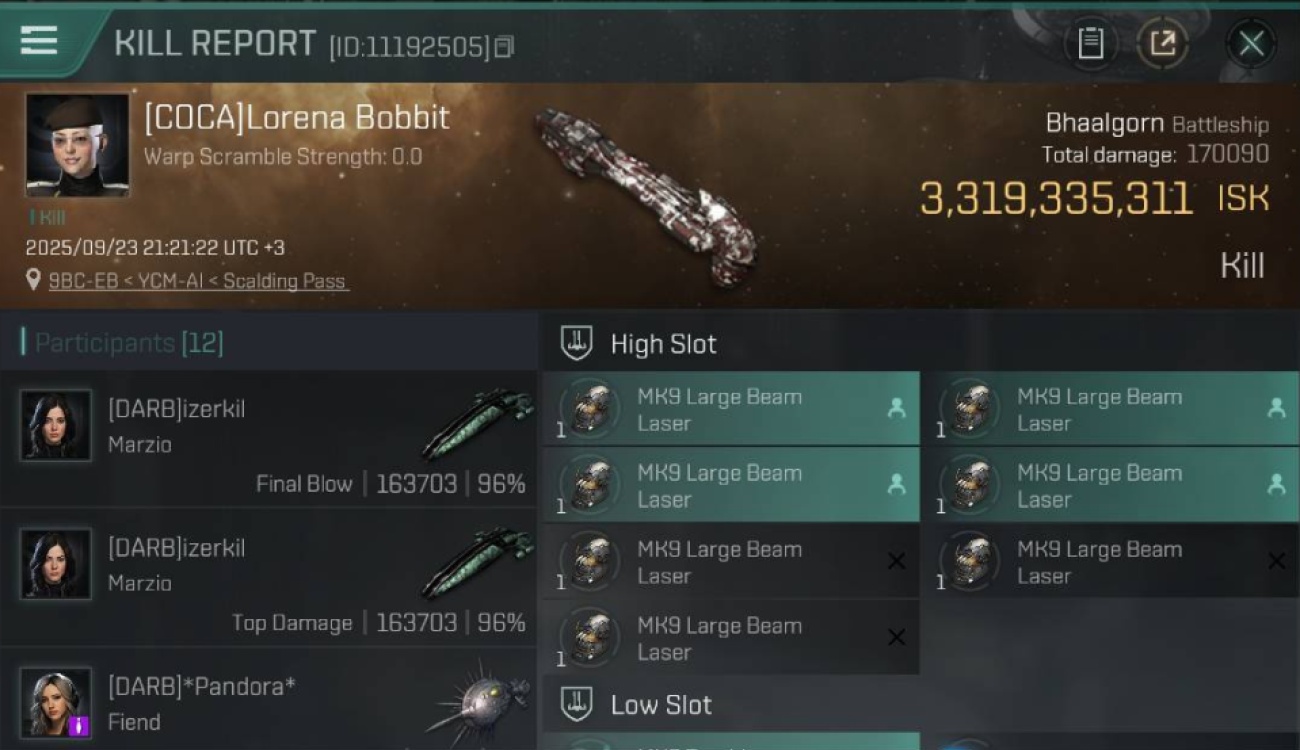The width and height of the screenshot is (1300, 750).
Task: Select the first MK9 Large Beam Laser
Action: click(730, 409)
